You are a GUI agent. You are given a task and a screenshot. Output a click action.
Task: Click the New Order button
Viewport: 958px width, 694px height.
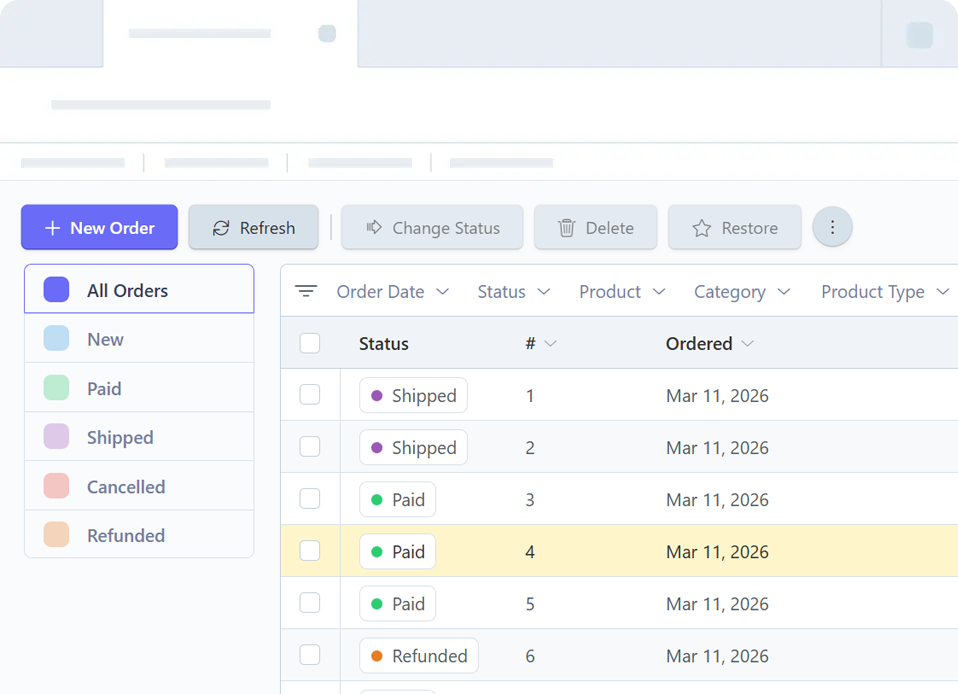click(x=99, y=227)
